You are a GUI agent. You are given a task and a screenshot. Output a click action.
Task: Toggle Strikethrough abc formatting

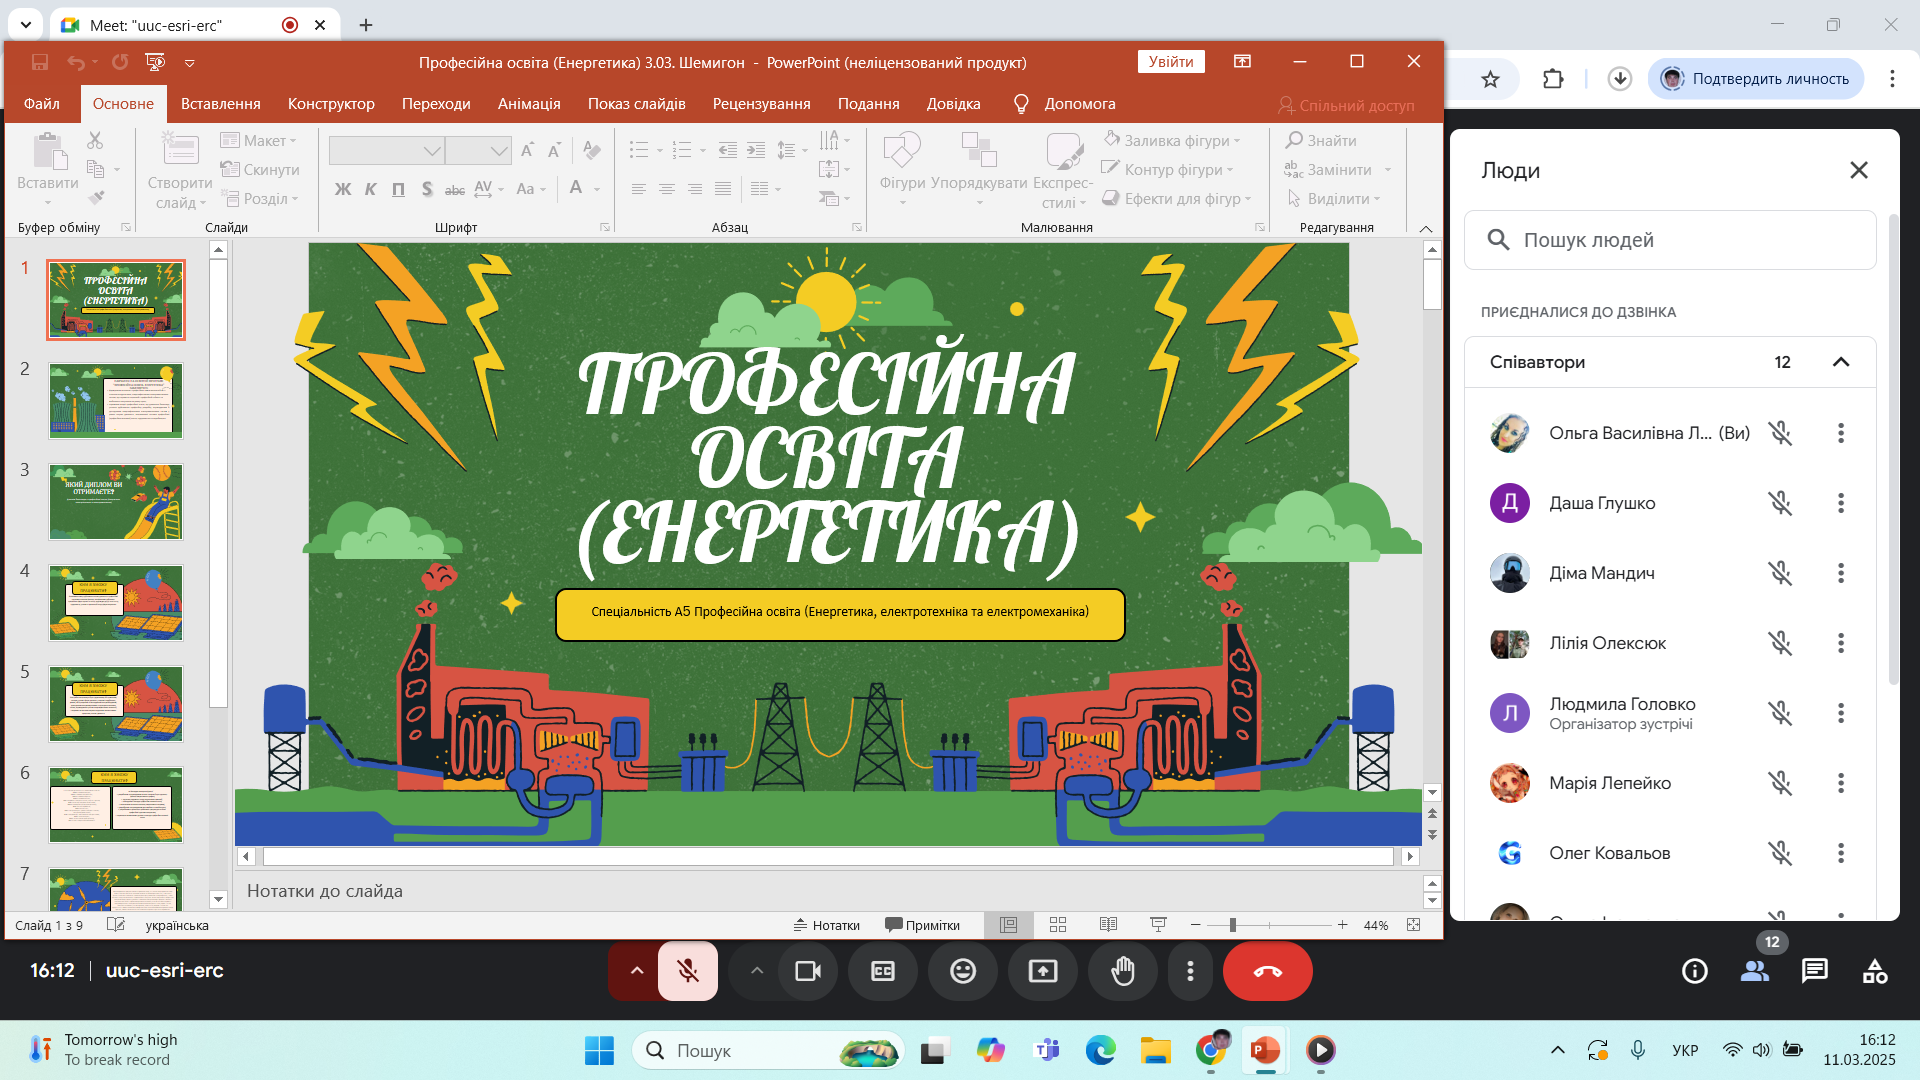click(455, 189)
